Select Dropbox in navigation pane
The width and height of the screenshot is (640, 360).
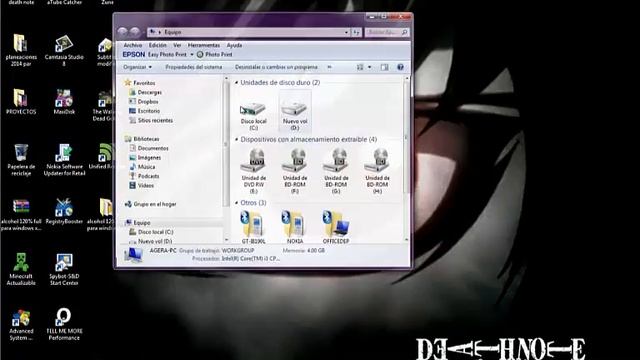[x=144, y=102]
